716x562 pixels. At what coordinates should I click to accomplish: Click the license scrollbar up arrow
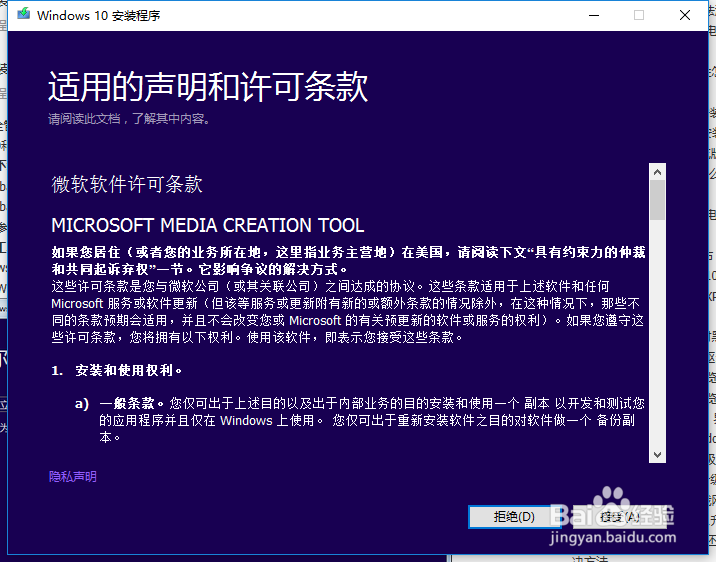(x=658, y=172)
